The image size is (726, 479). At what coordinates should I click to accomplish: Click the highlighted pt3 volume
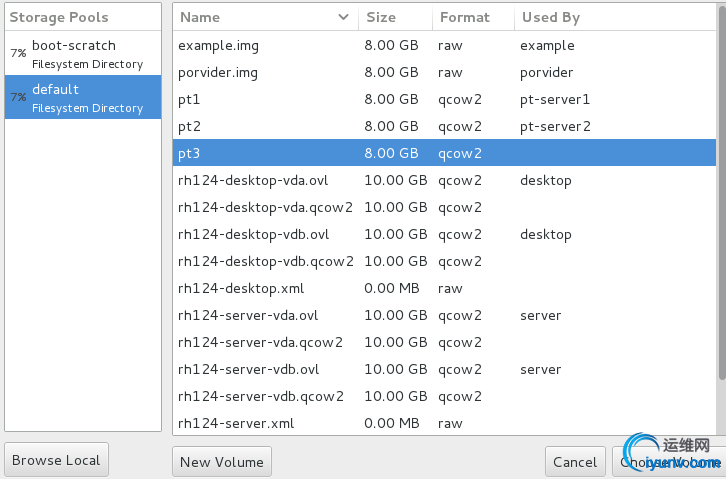190,153
